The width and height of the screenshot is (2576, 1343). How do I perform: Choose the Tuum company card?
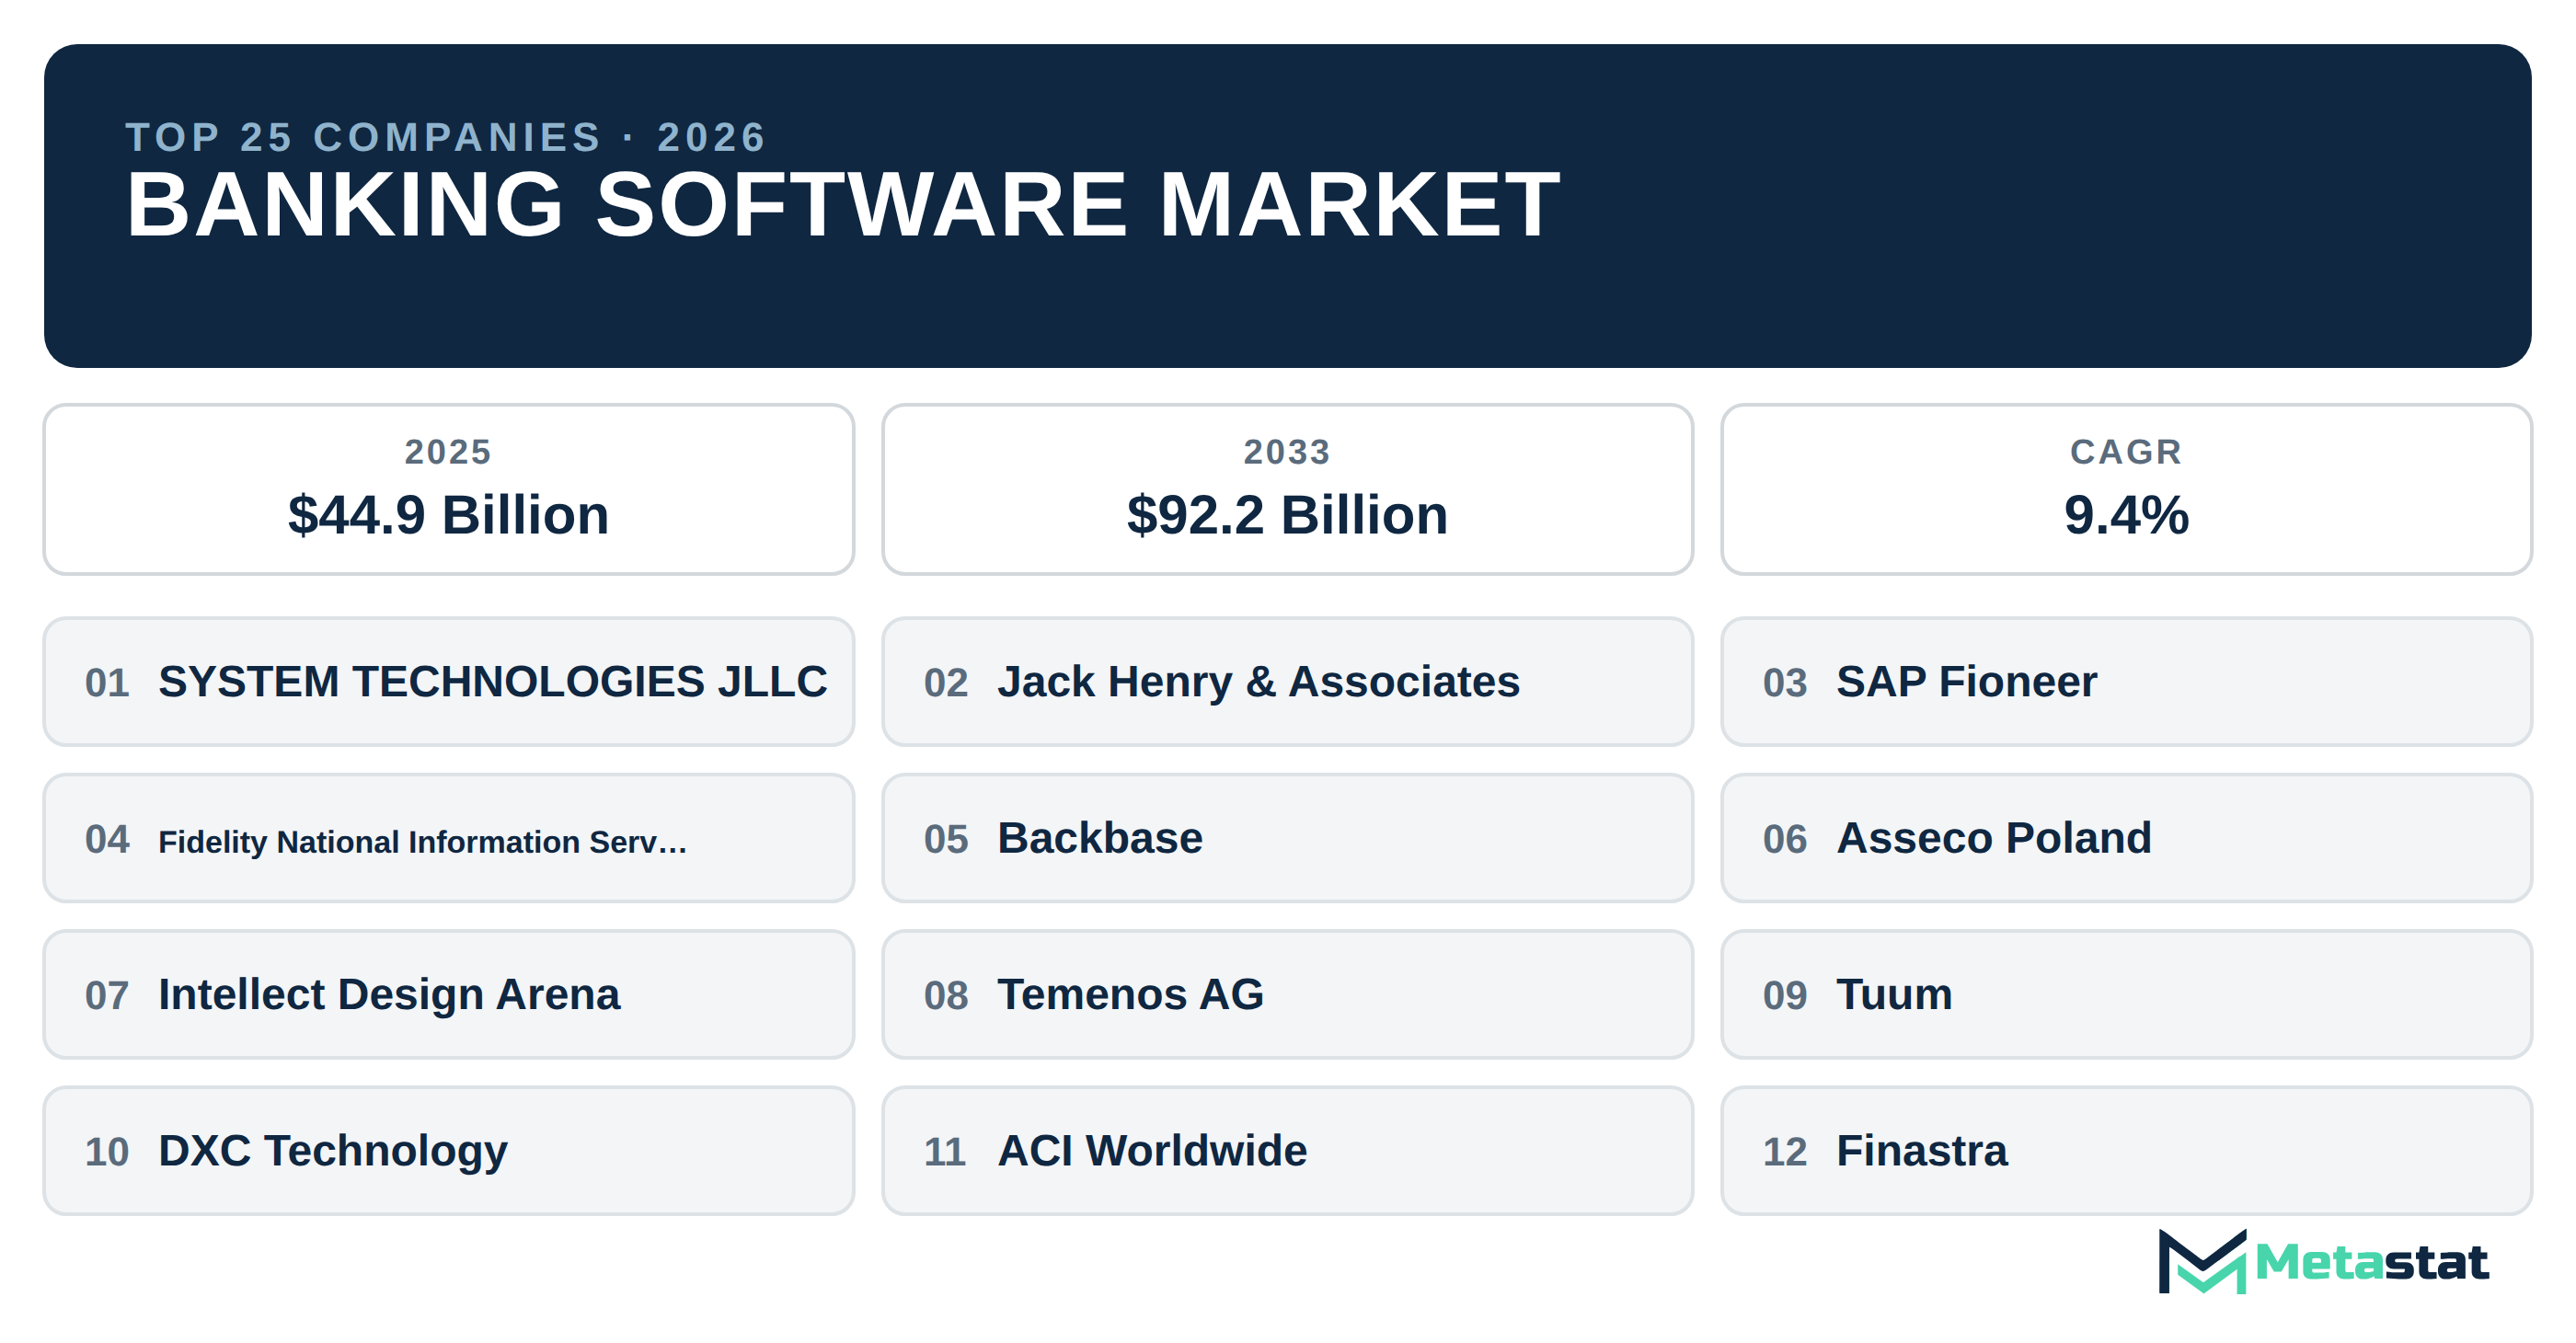[x=2126, y=995]
